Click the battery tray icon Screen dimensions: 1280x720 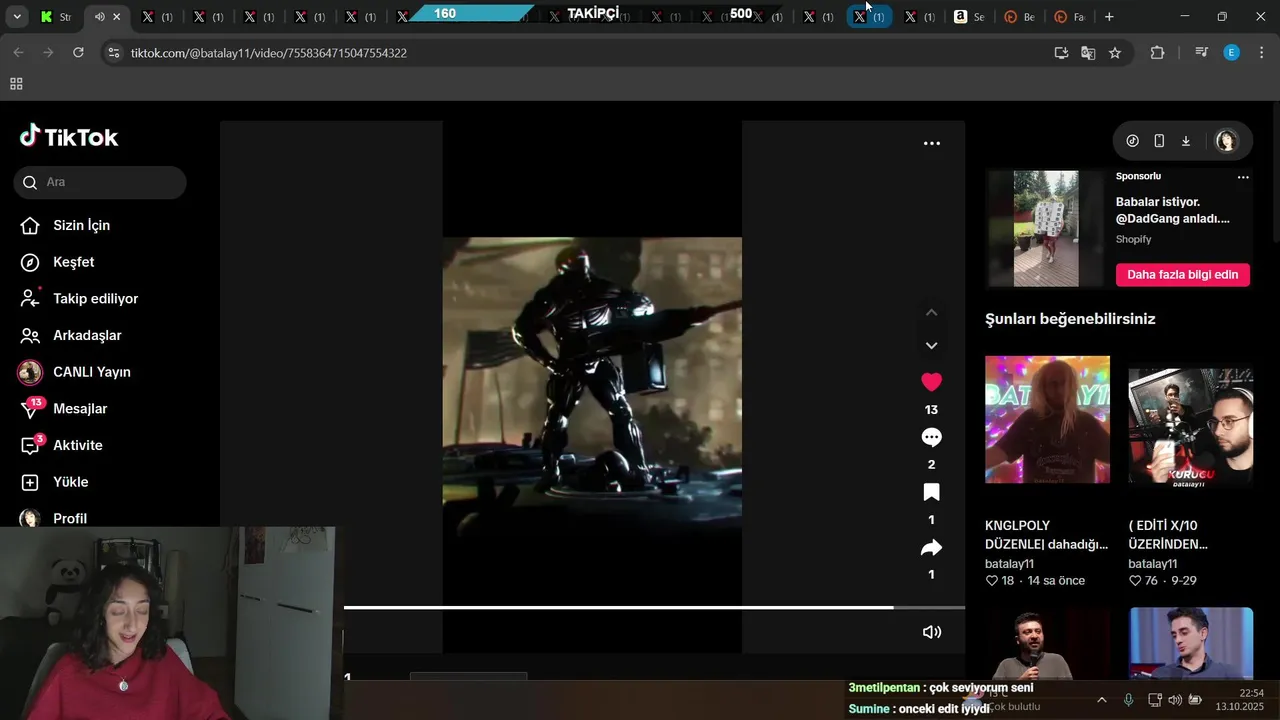[x=1195, y=700]
